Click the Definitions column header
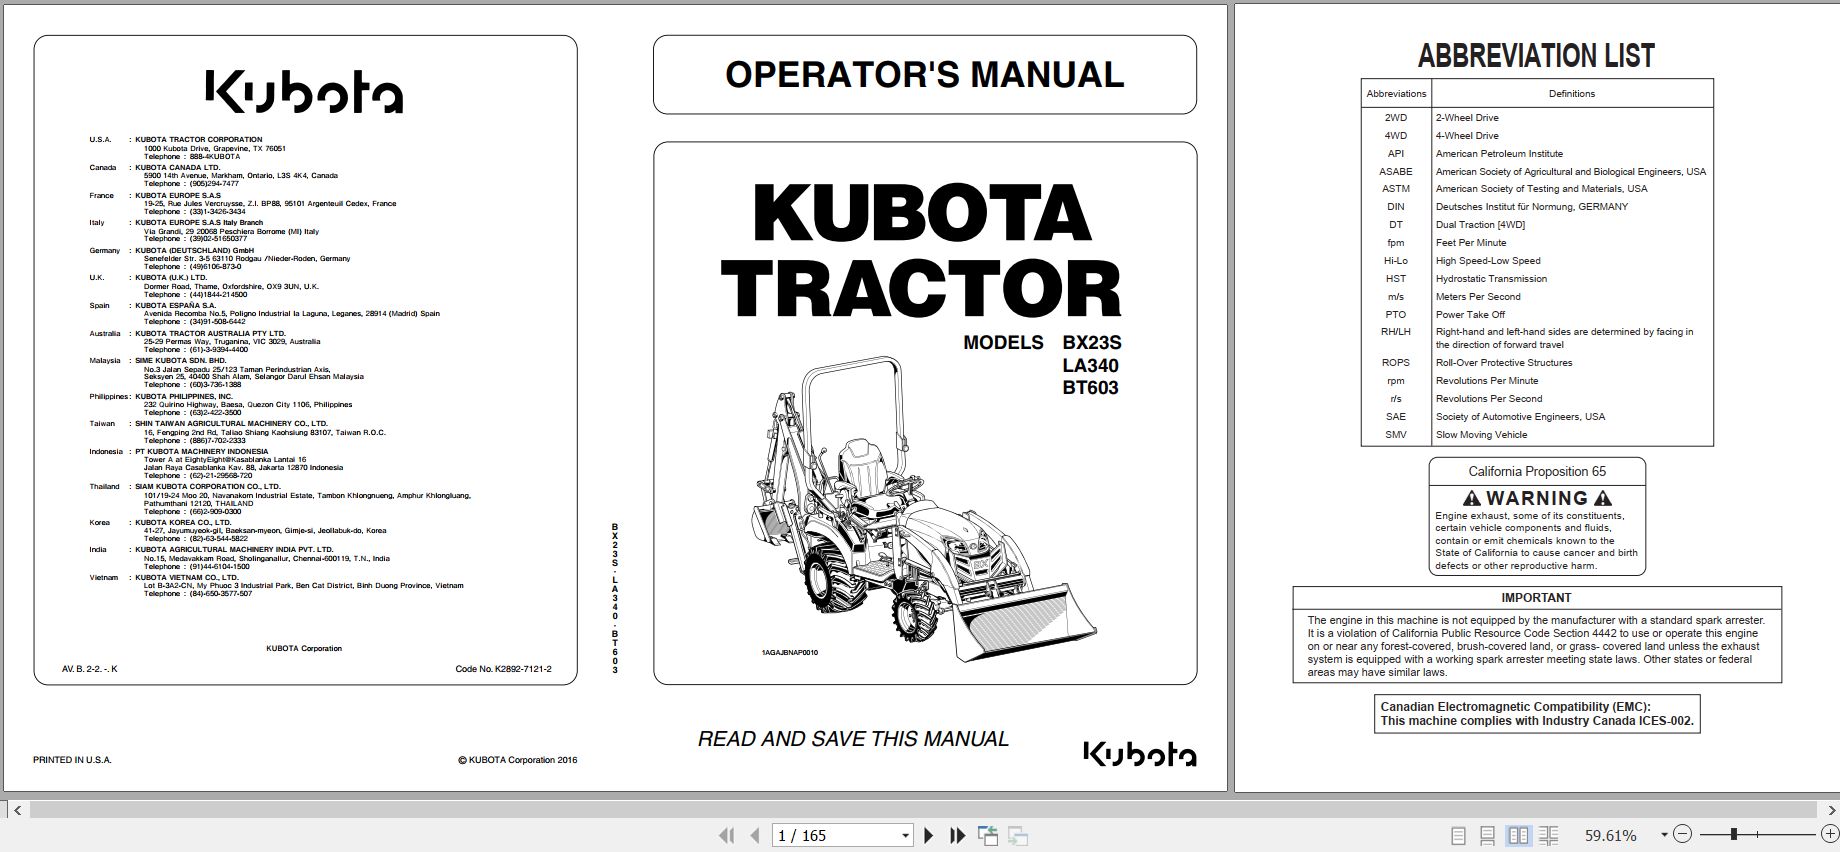 [1572, 94]
